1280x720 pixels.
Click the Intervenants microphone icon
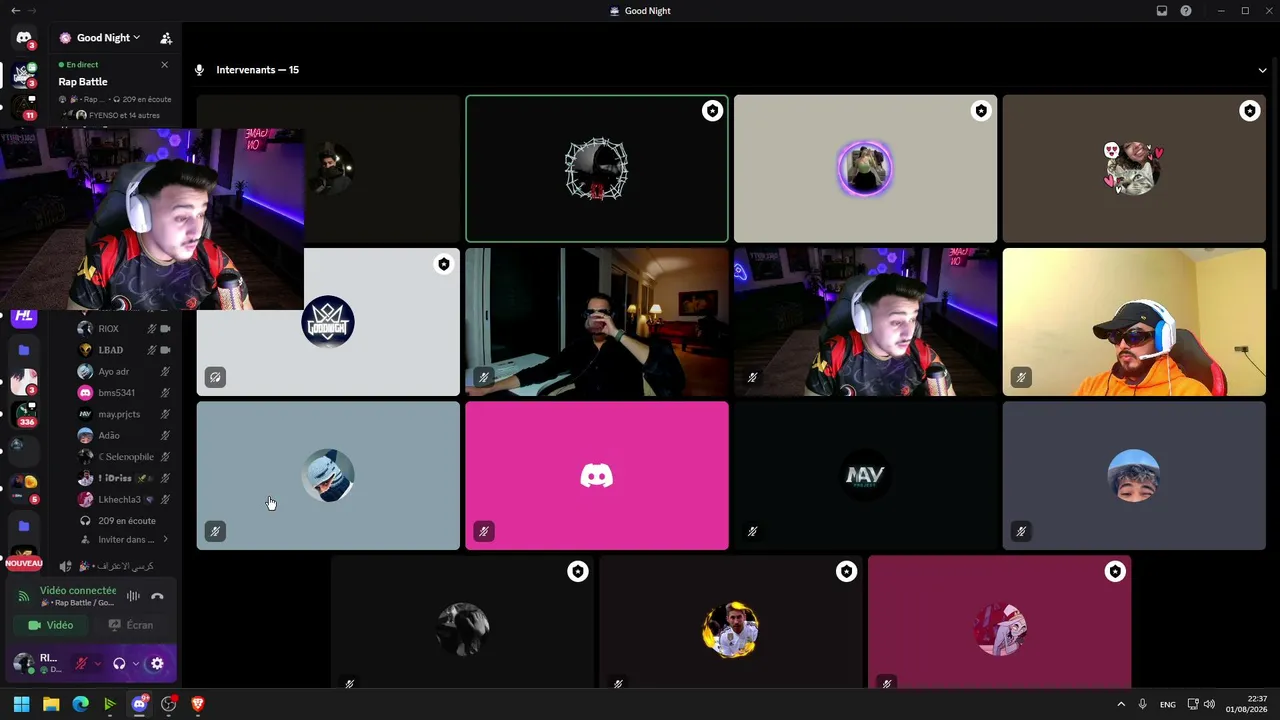pyautogui.click(x=199, y=70)
